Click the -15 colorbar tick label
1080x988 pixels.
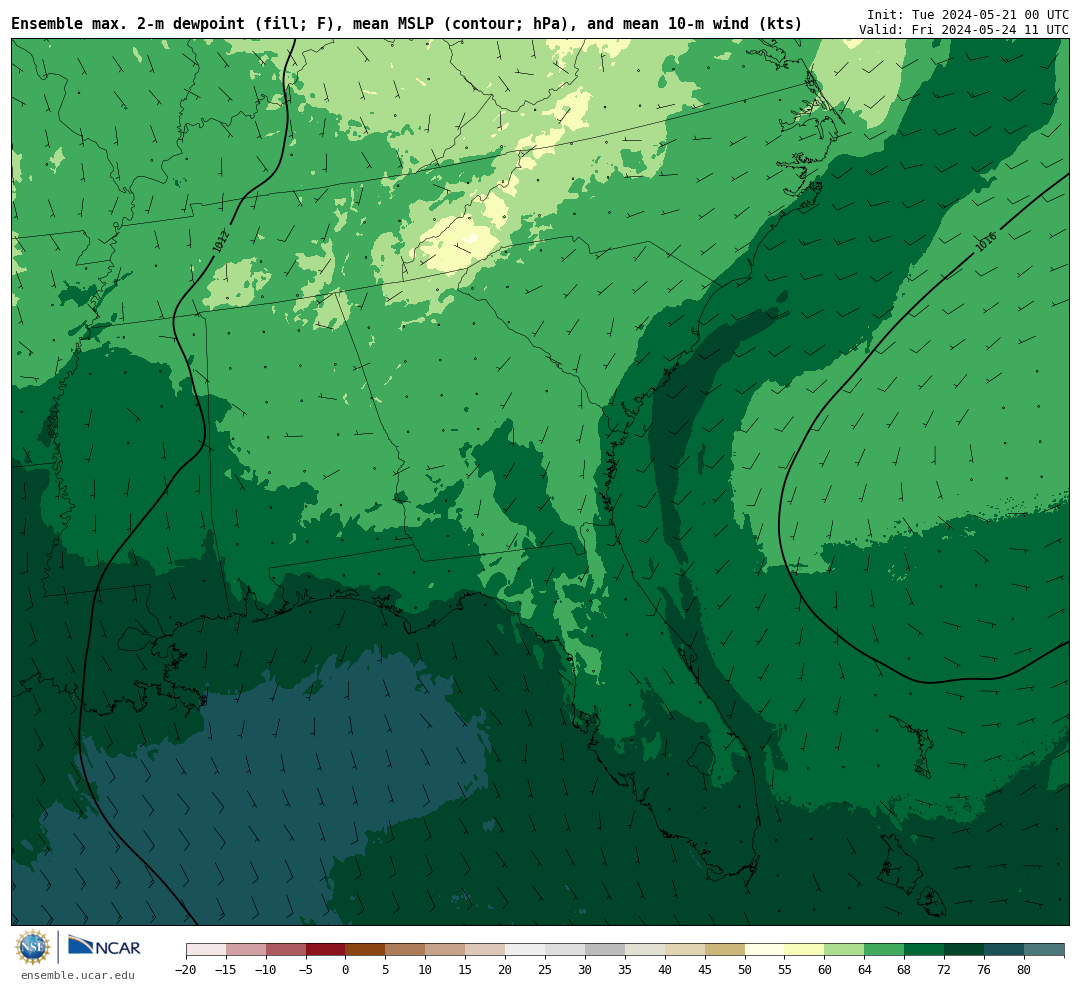point(226,970)
